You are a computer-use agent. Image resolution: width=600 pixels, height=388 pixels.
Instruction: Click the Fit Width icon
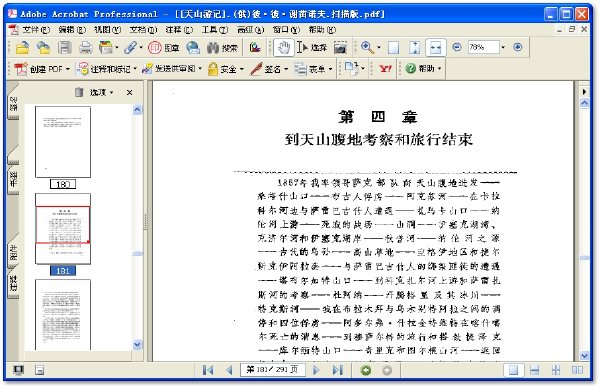[435, 47]
